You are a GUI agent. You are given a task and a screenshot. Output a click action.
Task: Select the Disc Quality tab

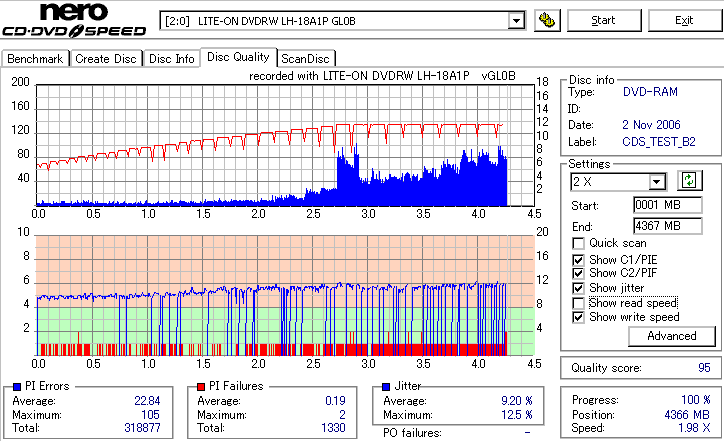[x=238, y=57]
